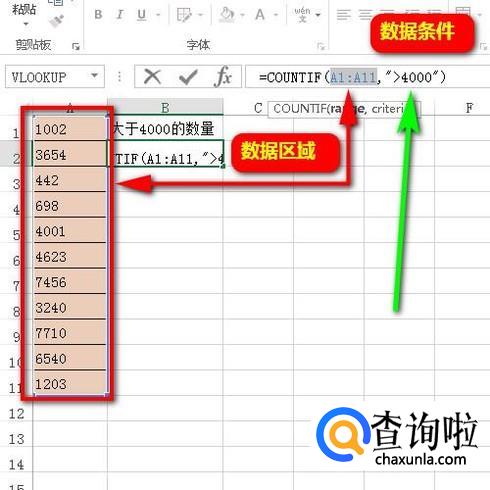Open the Paste dropdown arrow
This screenshot has height=490, width=490.
(x=26, y=24)
